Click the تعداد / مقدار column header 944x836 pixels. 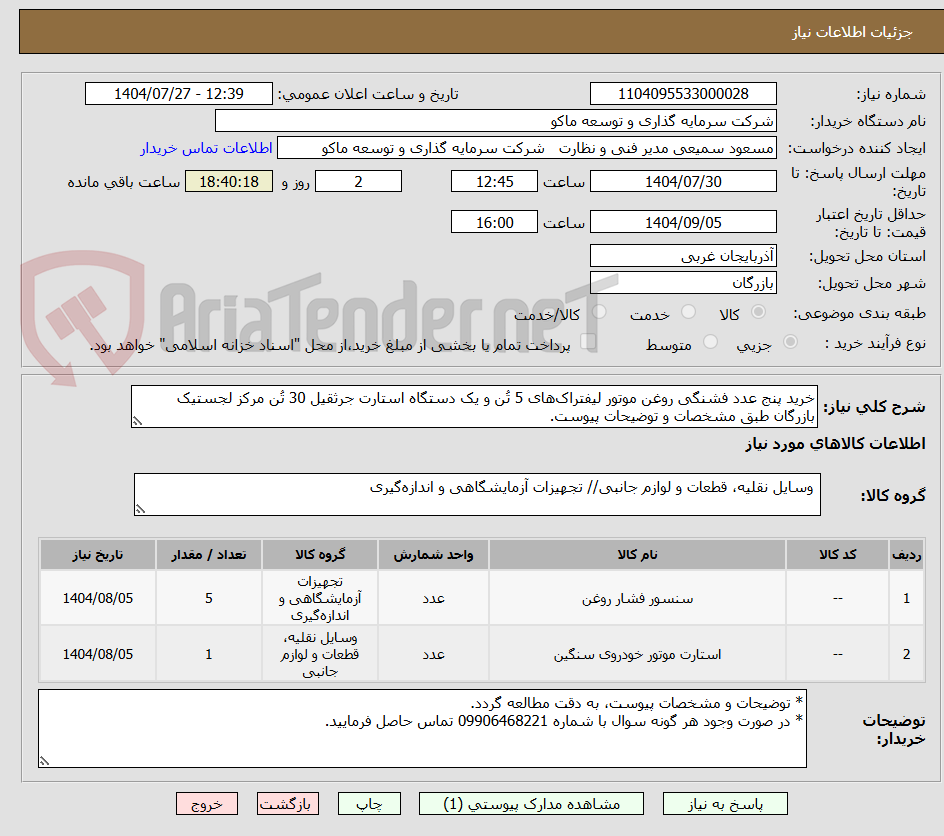point(209,554)
